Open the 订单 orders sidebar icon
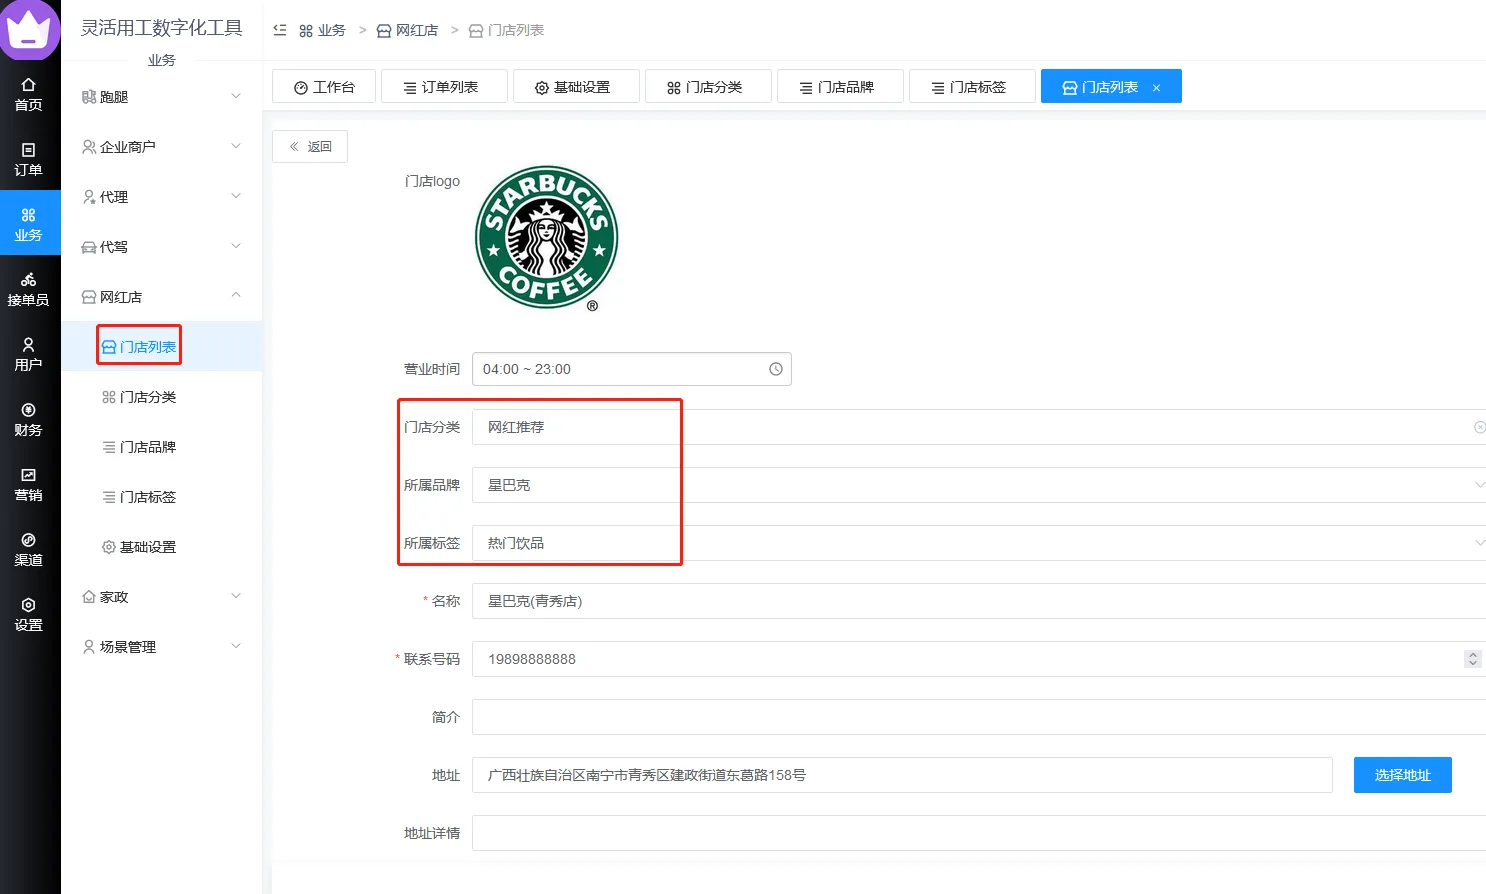Image resolution: width=1486 pixels, height=894 pixels. [x=28, y=159]
